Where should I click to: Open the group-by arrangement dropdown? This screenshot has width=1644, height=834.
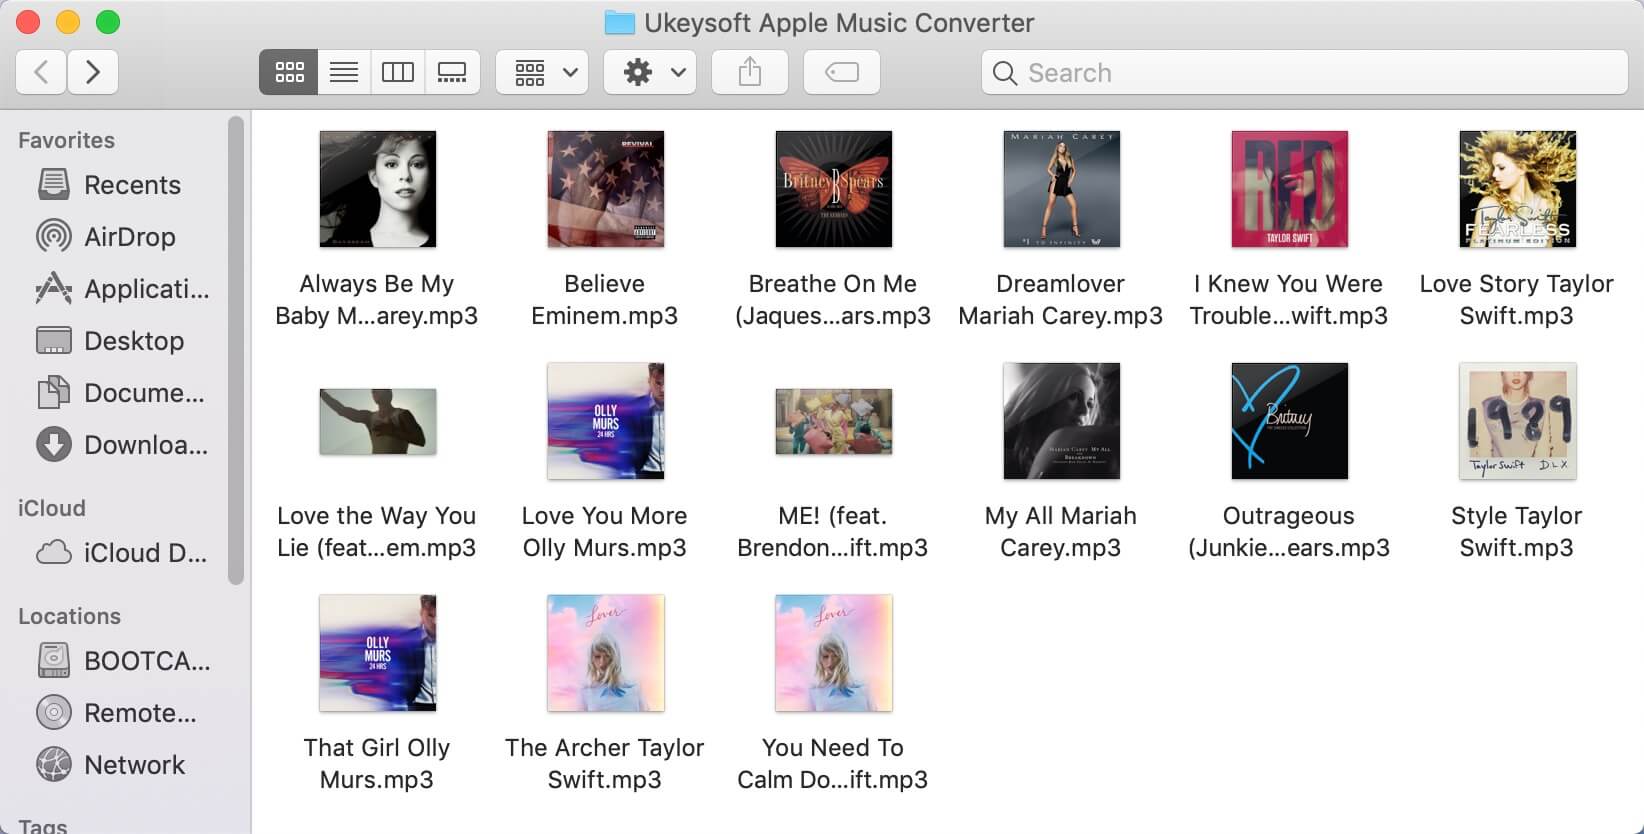[x=542, y=72]
